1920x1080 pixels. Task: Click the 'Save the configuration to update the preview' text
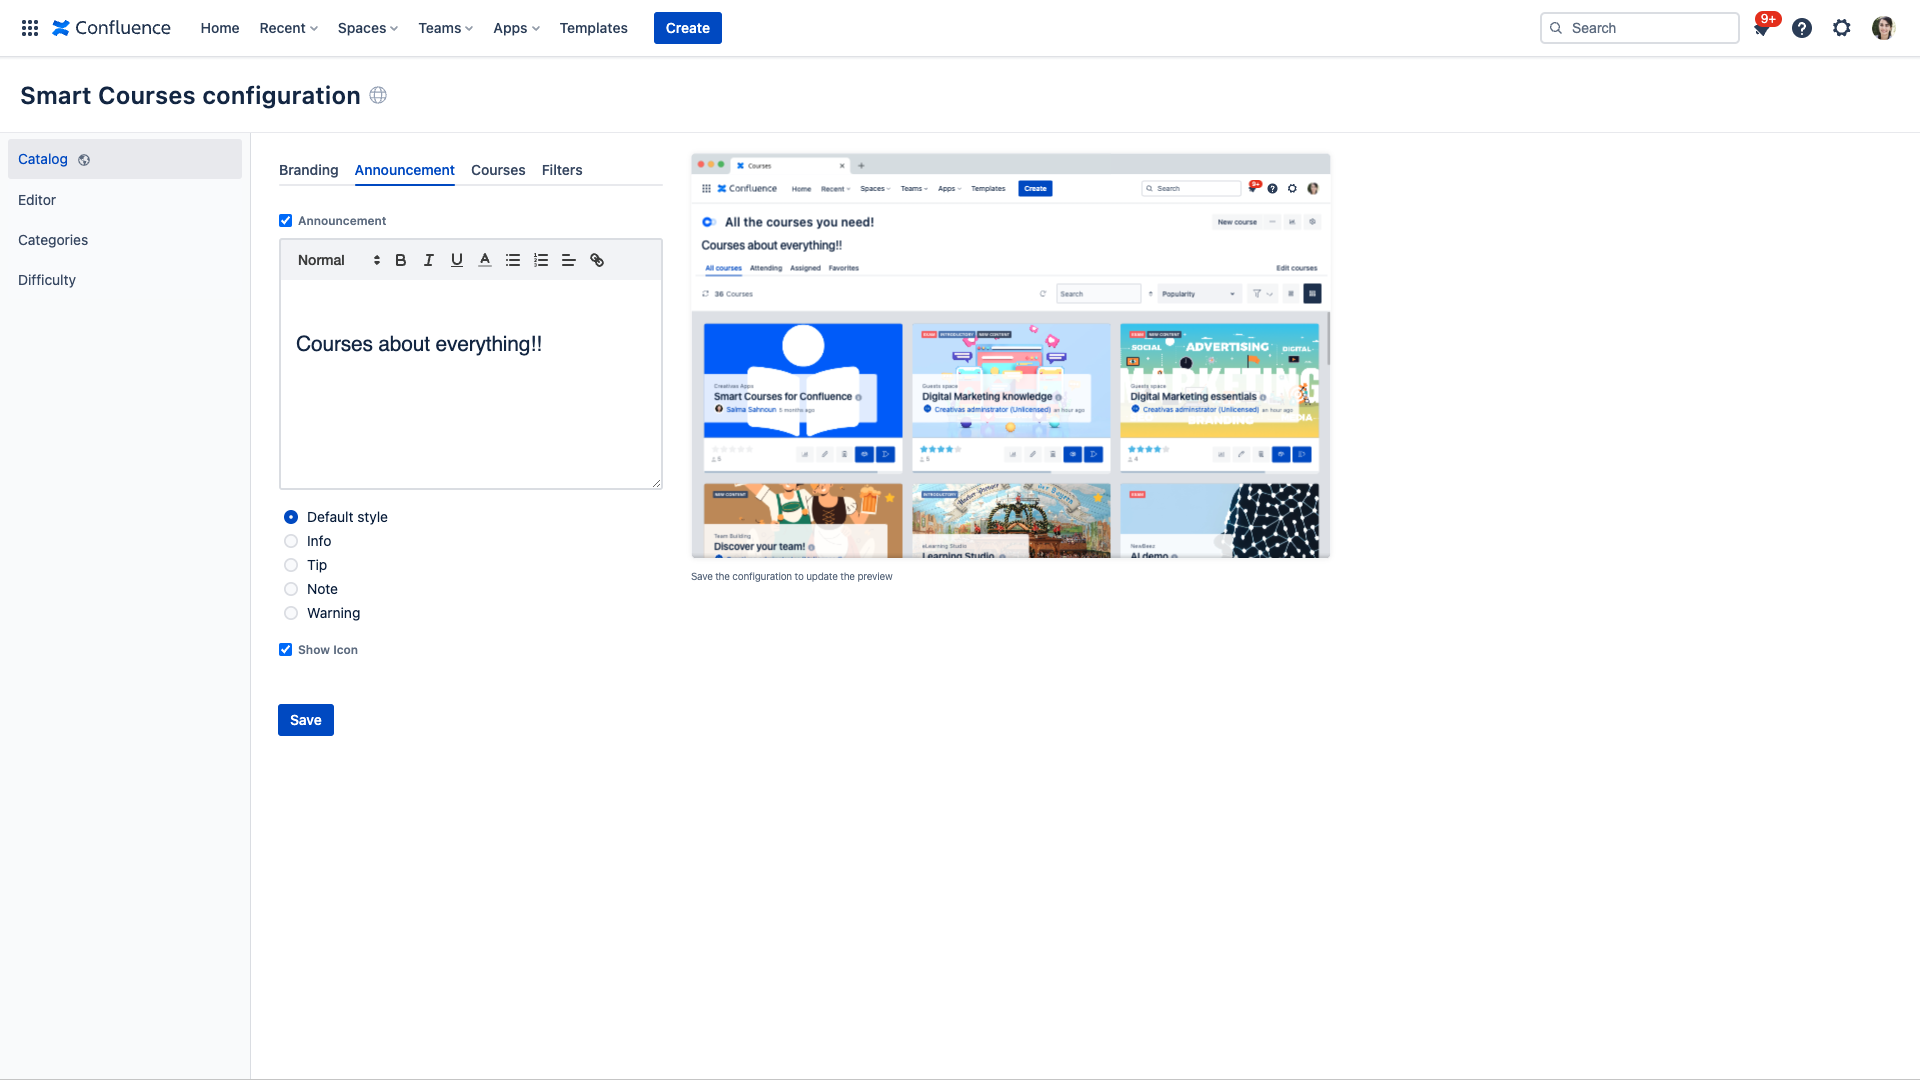click(x=792, y=577)
